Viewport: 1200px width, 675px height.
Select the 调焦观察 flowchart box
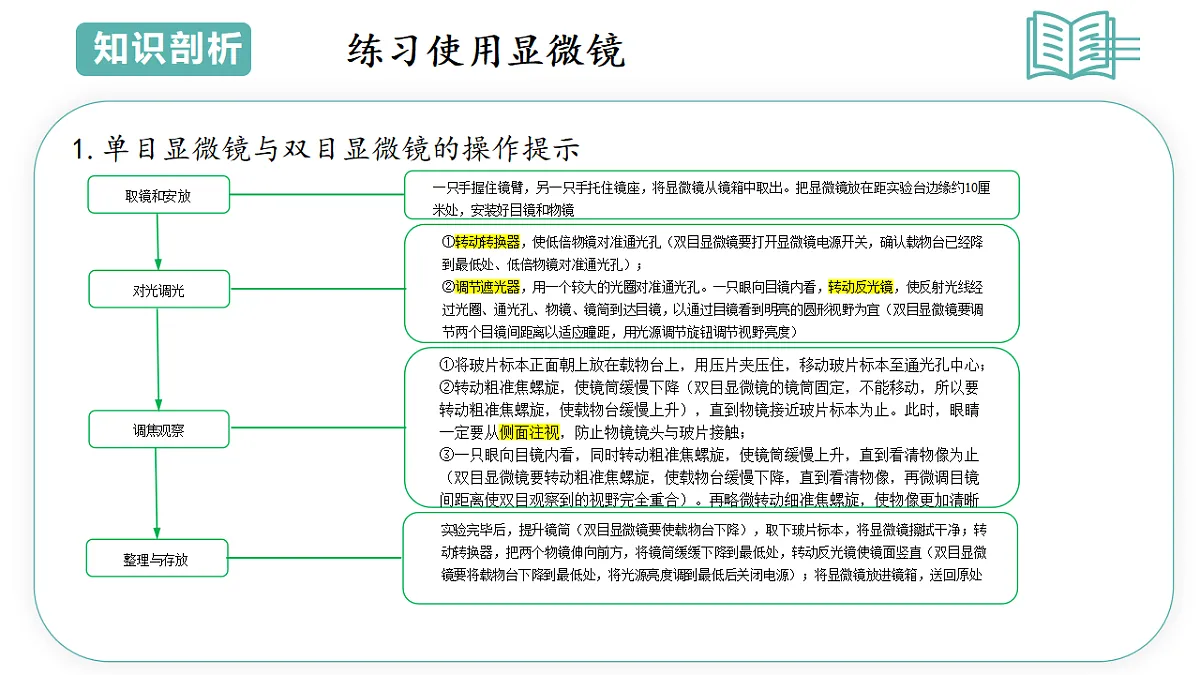coord(158,430)
